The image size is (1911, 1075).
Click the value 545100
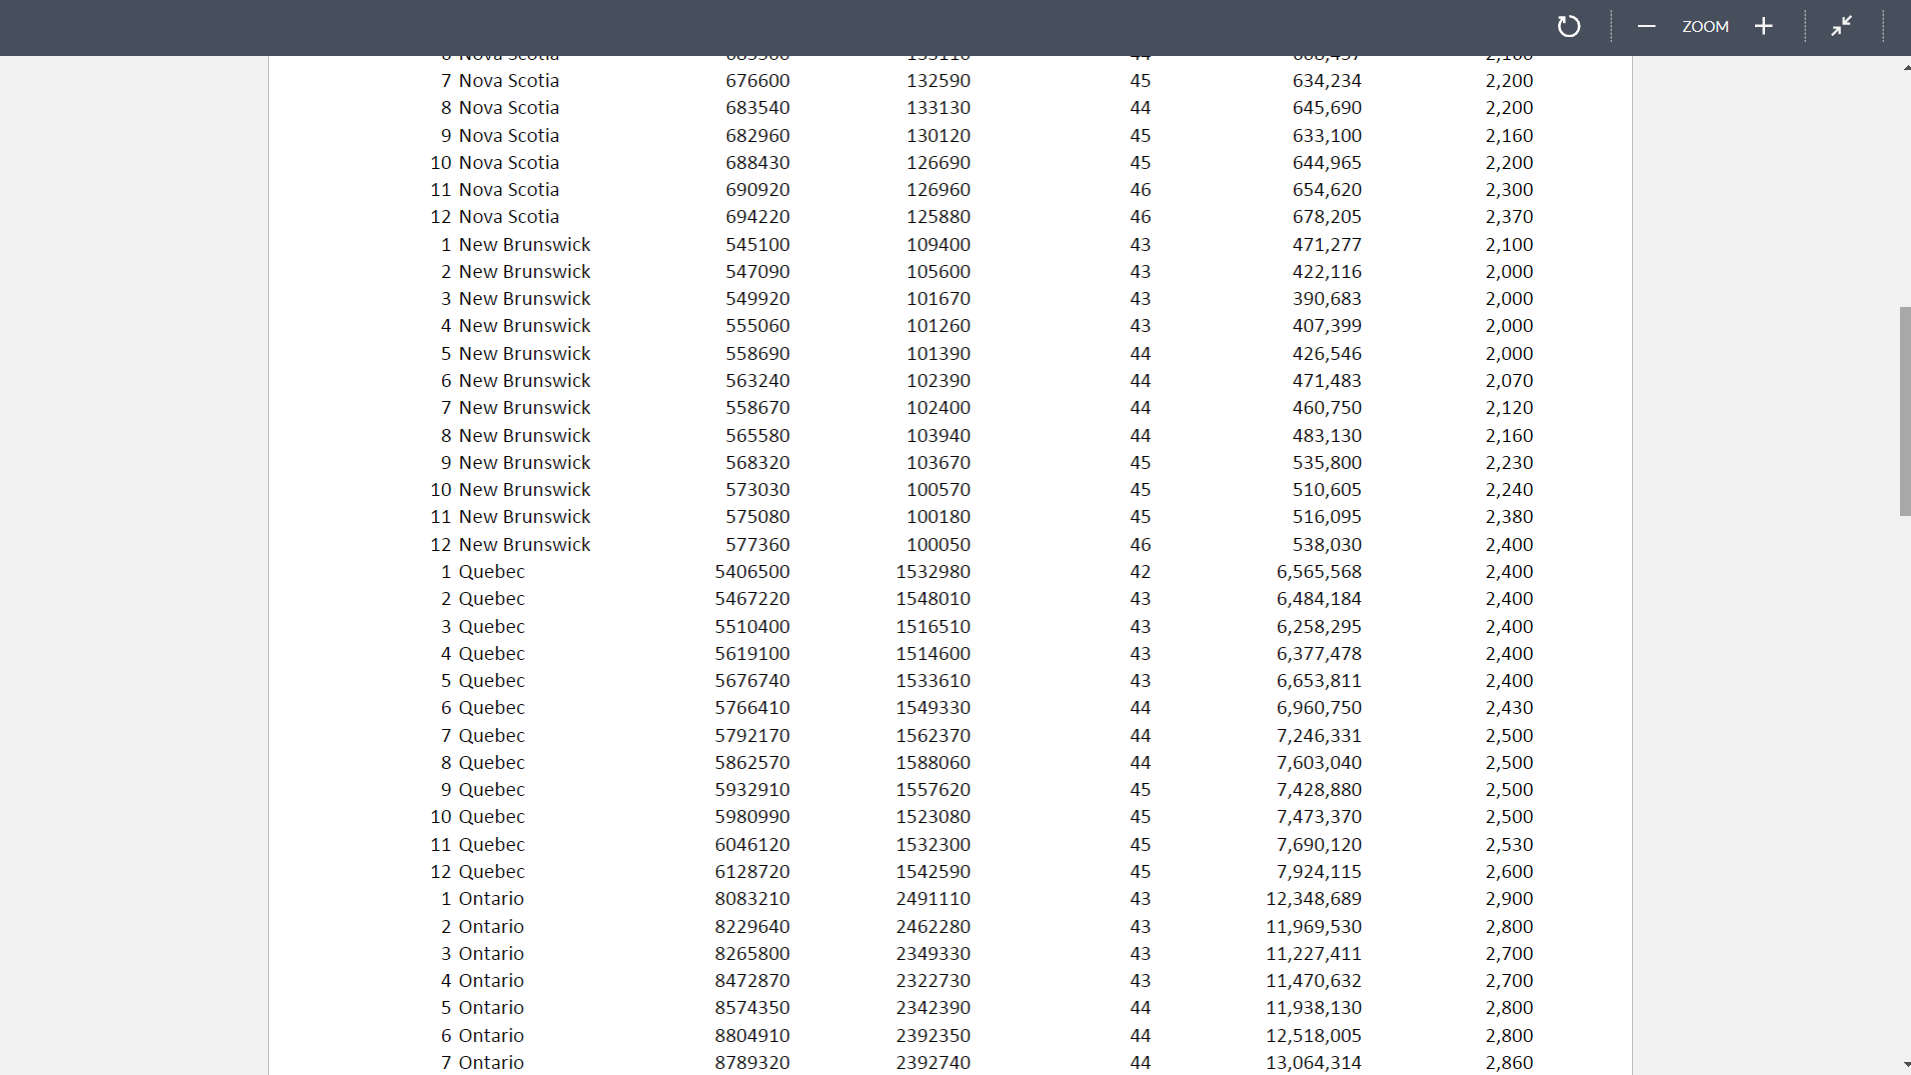(758, 245)
